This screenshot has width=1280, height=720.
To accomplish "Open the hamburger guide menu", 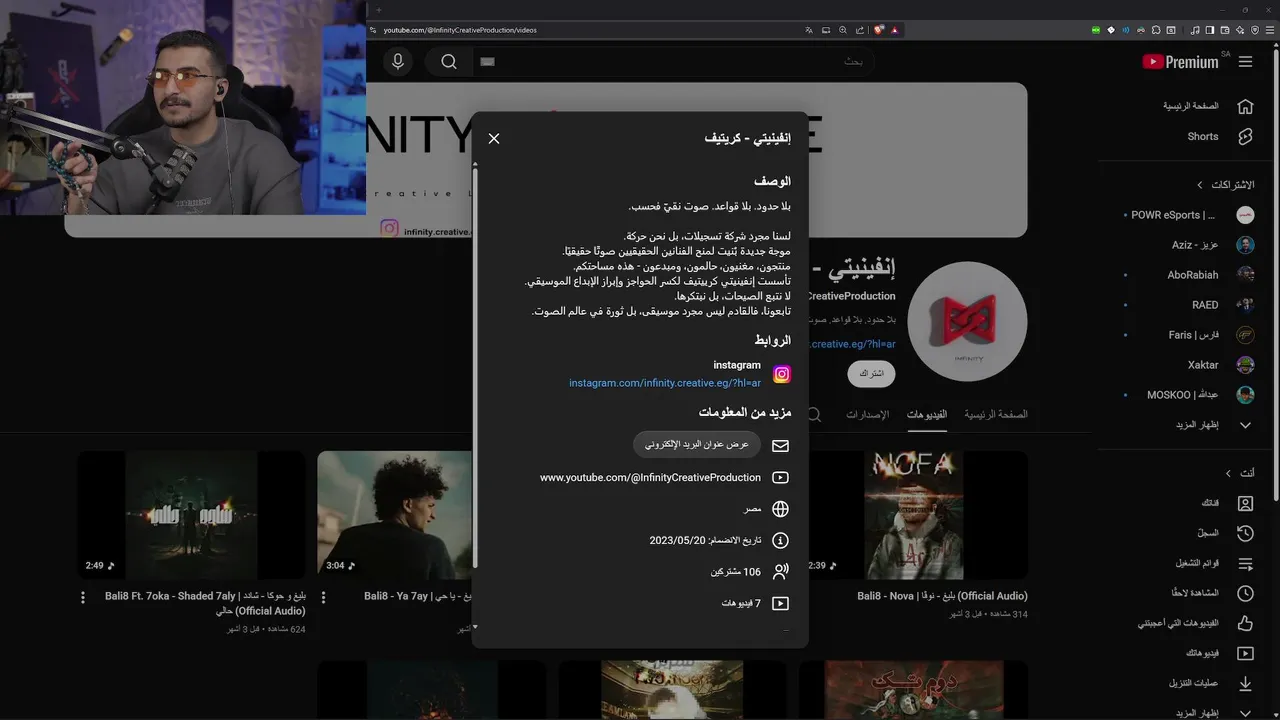I will (1245, 62).
